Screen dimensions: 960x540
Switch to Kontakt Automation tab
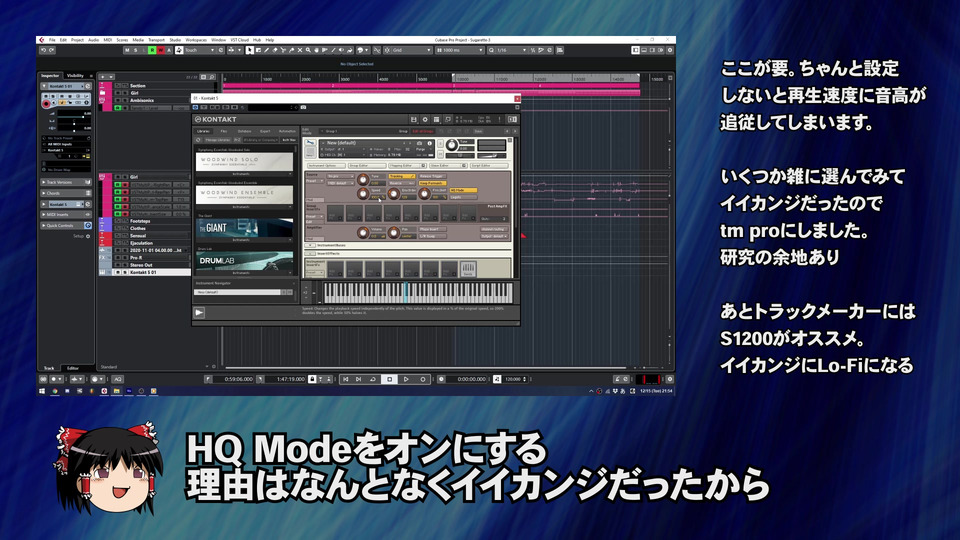point(287,131)
